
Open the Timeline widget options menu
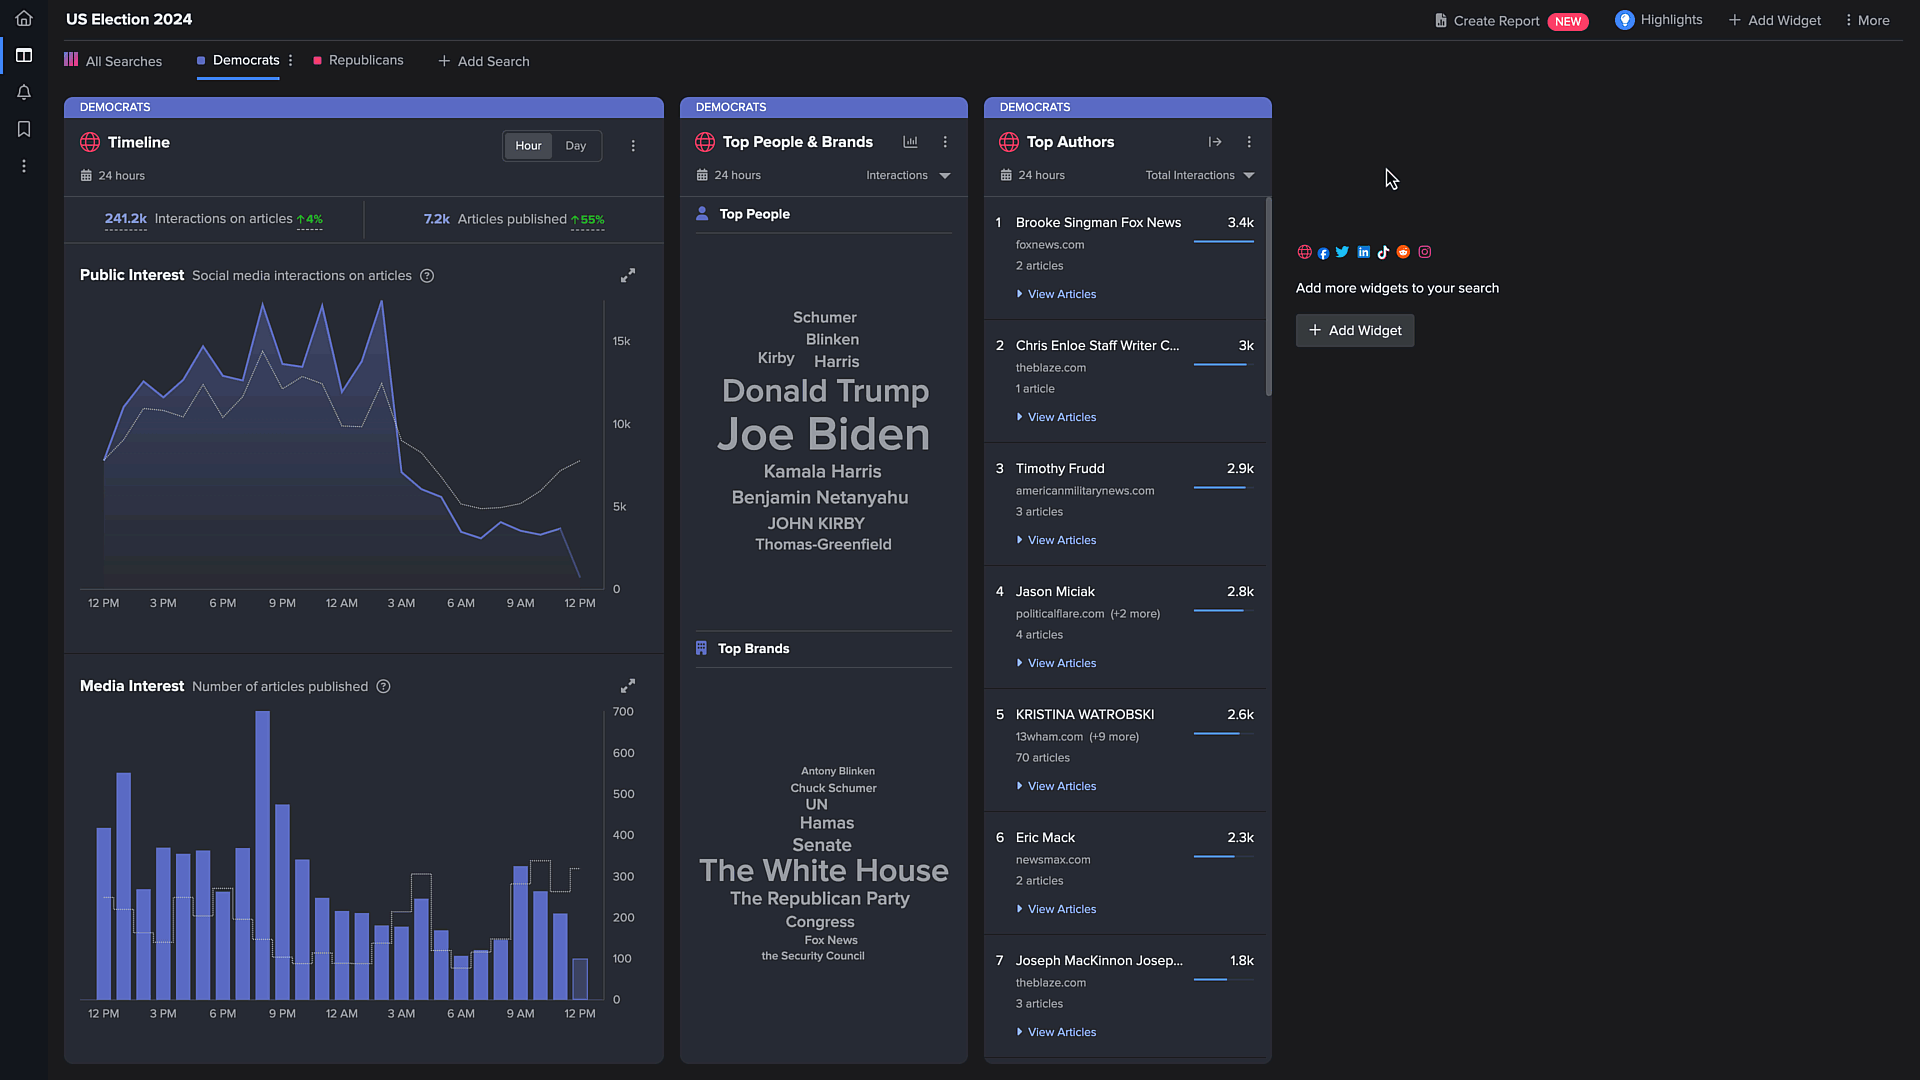[x=633, y=145]
